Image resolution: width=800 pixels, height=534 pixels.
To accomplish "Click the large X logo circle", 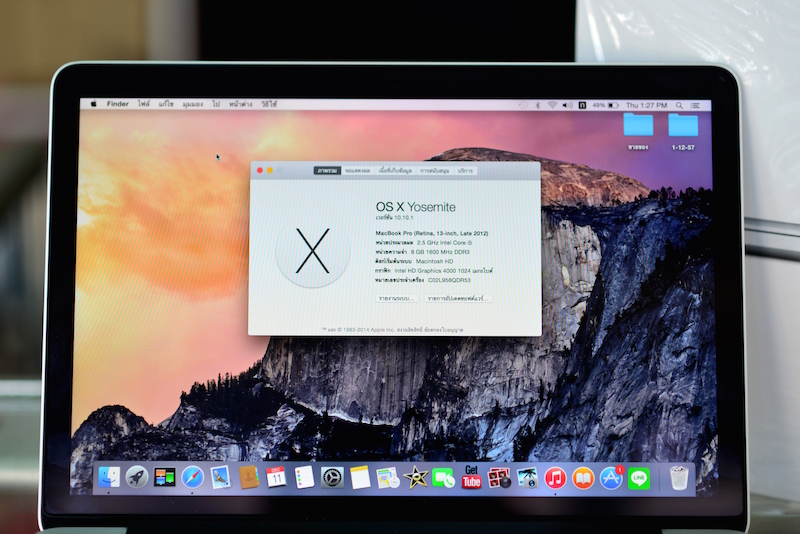I will click(312, 250).
